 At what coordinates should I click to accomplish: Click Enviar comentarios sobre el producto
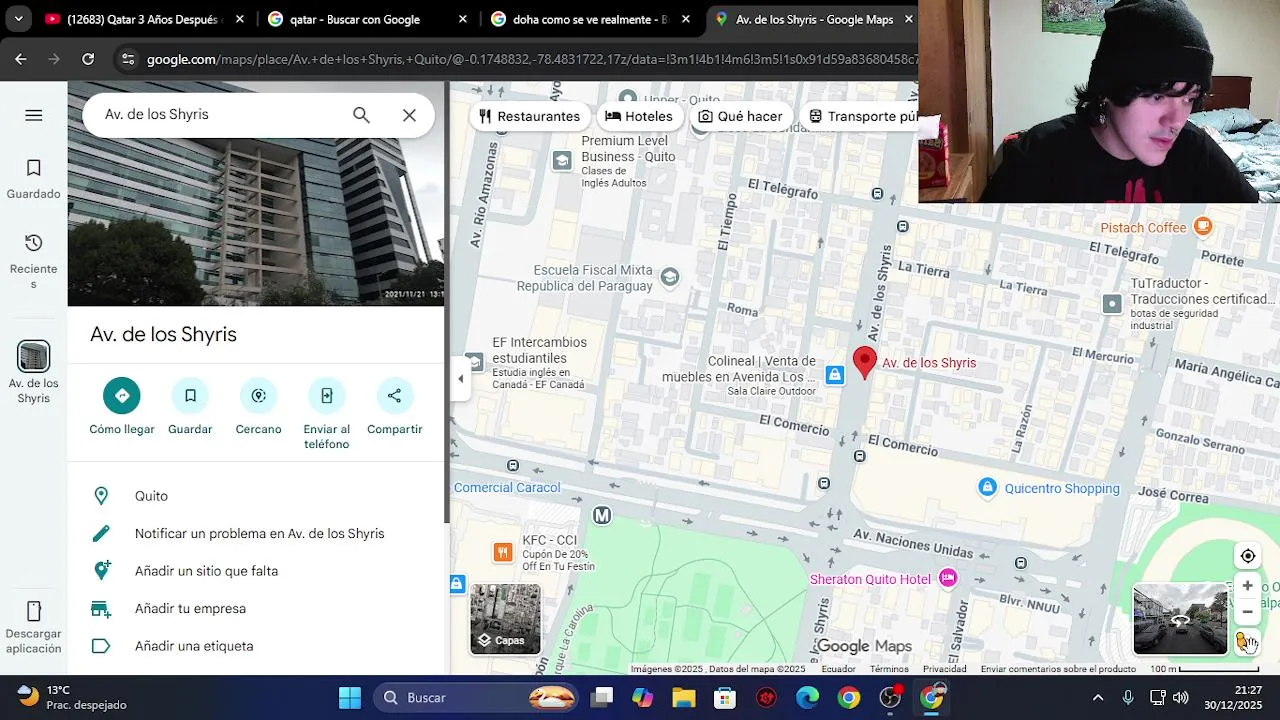tap(1058, 669)
